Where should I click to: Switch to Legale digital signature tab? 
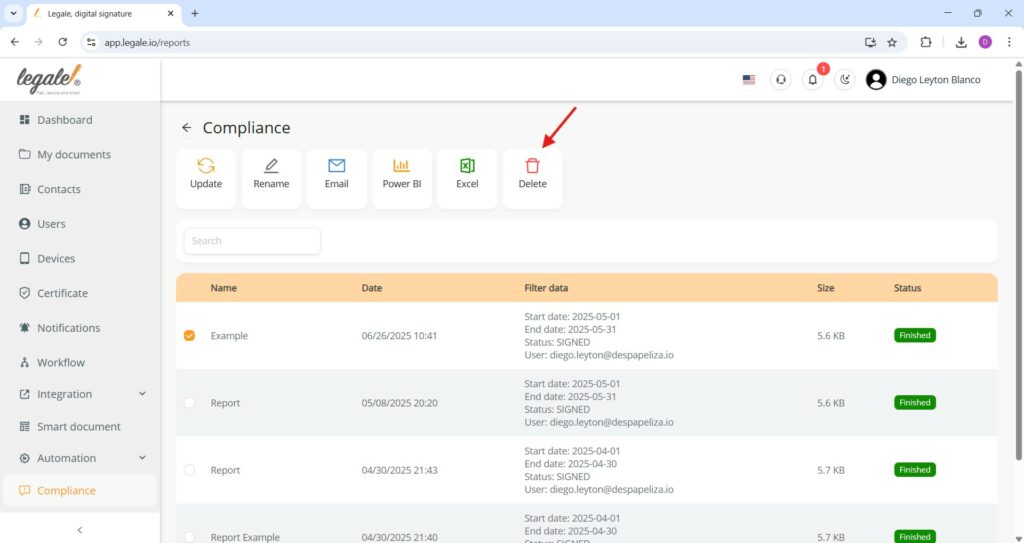(104, 14)
